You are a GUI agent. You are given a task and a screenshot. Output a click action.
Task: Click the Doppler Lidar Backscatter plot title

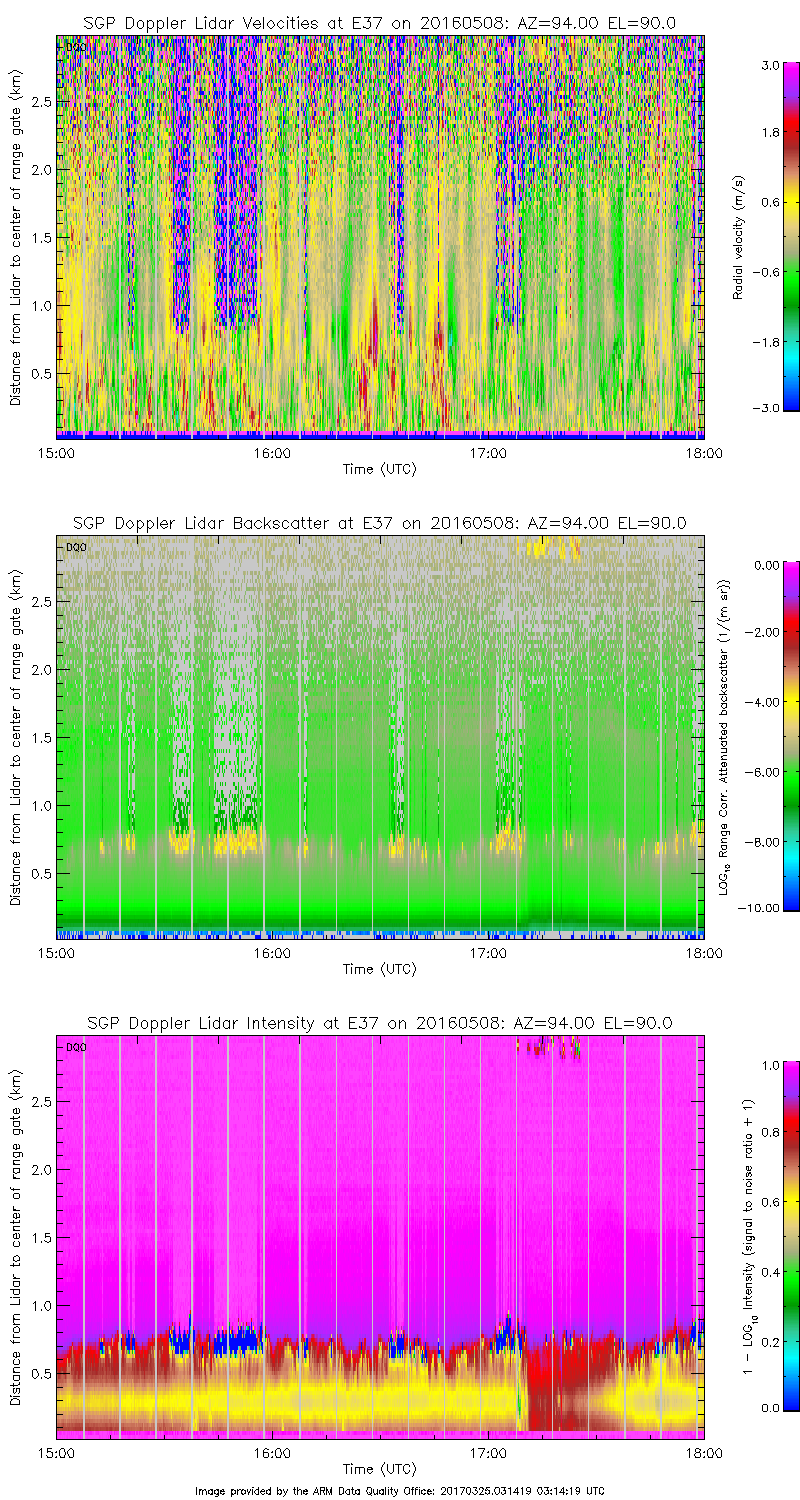[x=379, y=523]
